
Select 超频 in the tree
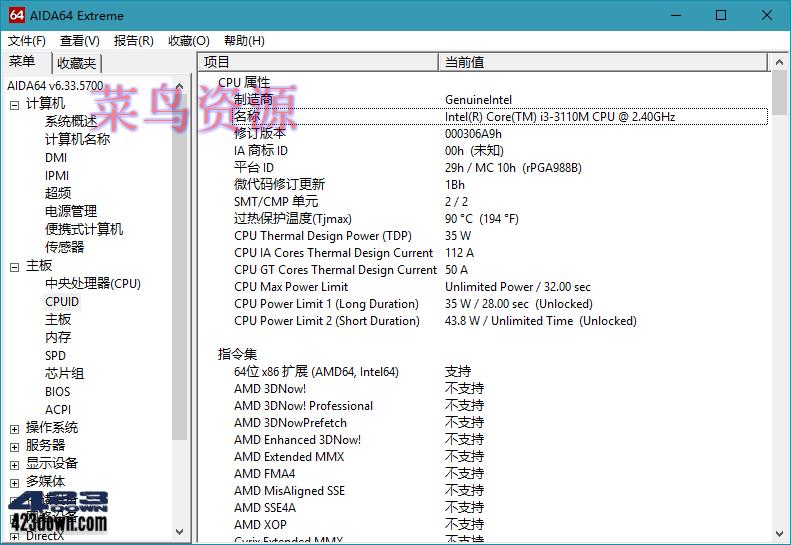click(x=58, y=193)
